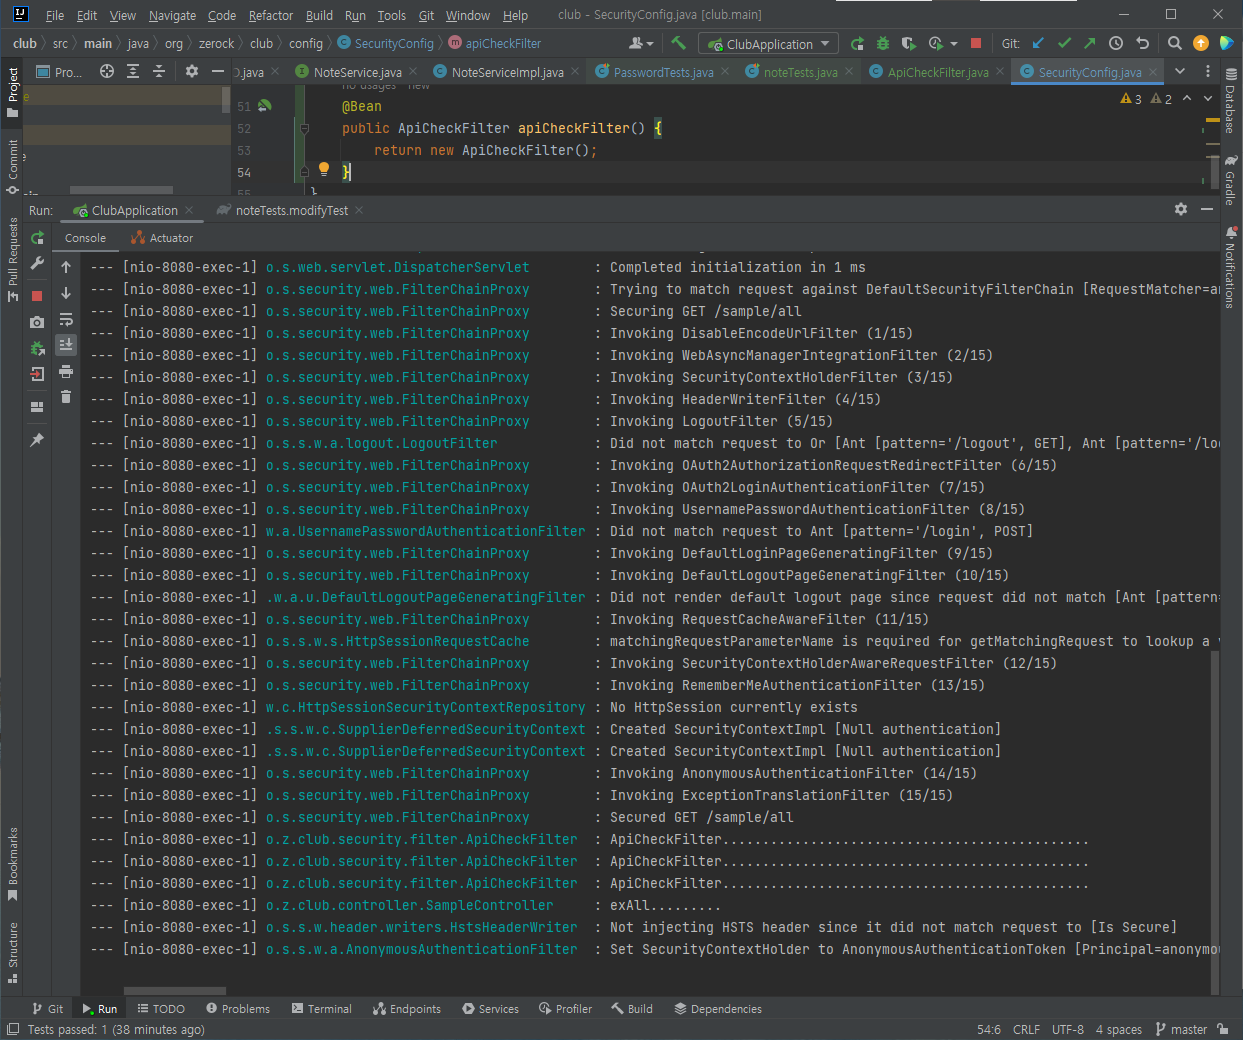The image size is (1243, 1040).
Task: Open the Project view selector dropdown
Action: click(x=60, y=72)
